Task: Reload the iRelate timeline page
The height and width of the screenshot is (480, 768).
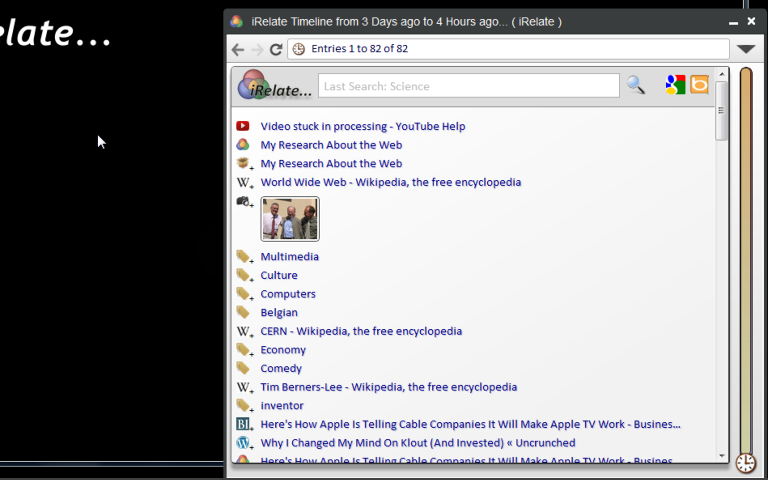Action: click(276, 49)
